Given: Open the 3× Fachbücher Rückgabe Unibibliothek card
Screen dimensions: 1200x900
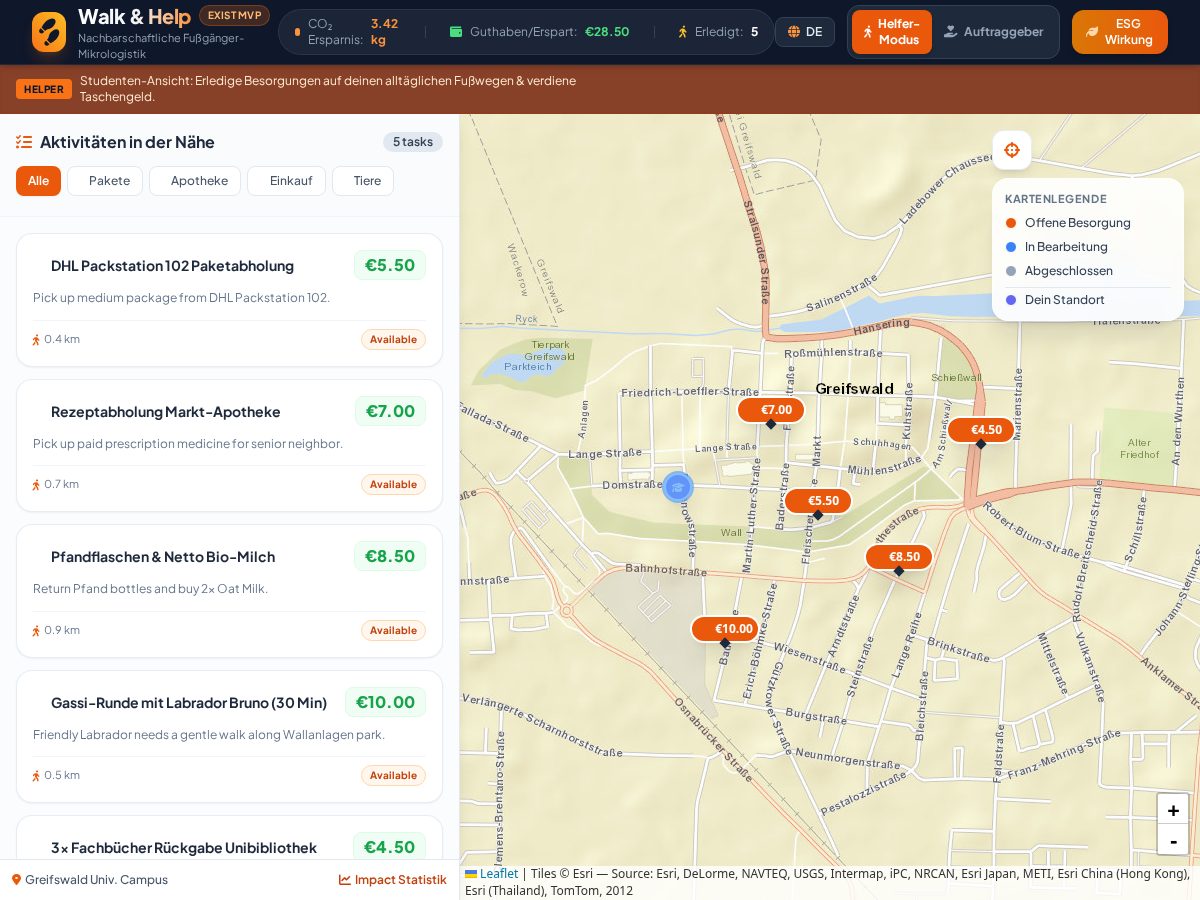Looking at the screenshot, I should tap(229, 838).
